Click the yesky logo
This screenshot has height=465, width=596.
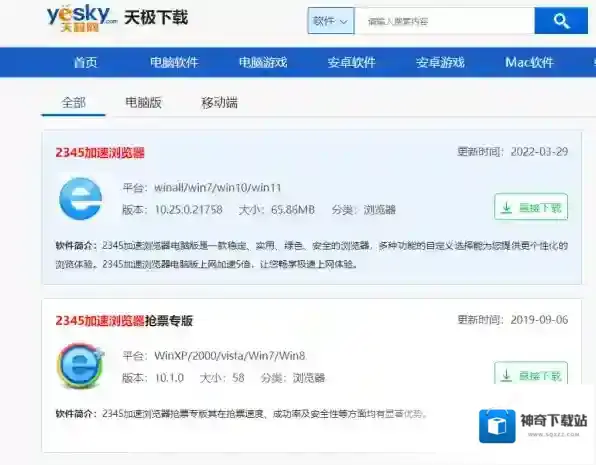[82, 19]
